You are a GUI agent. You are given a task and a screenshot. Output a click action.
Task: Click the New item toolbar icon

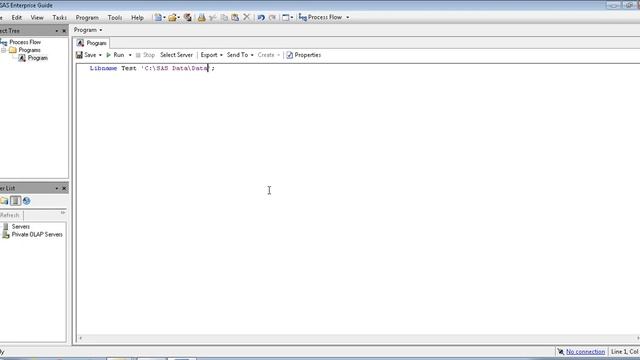pyautogui.click(x=158, y=18)
